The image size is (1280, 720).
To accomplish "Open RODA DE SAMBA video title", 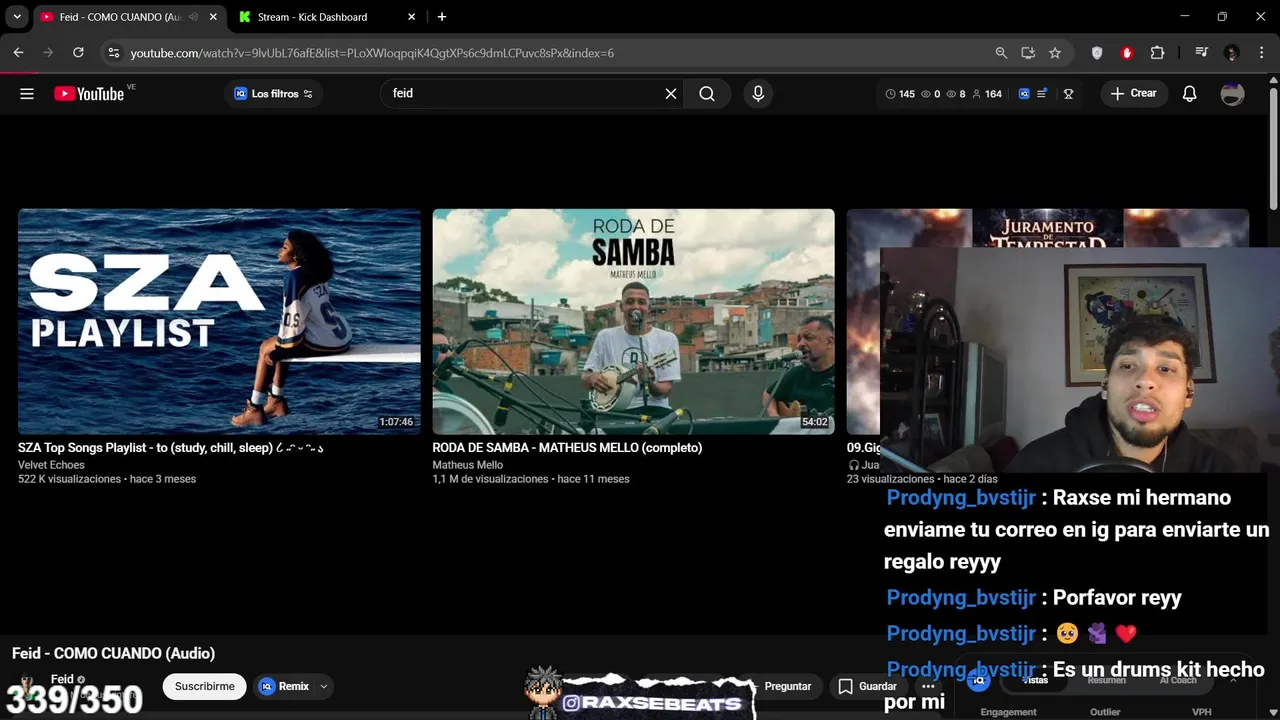I will (x=567, y=448).
